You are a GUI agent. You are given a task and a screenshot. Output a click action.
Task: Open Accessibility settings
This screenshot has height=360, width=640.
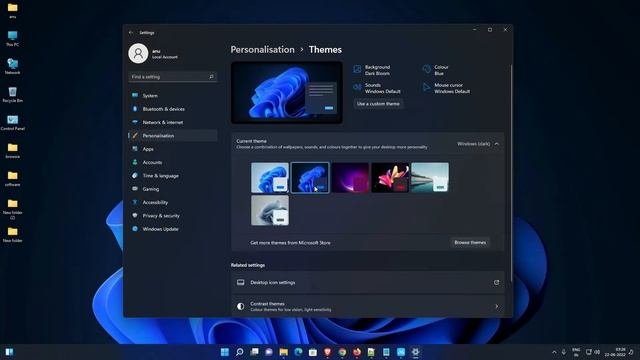(x=173, y=202)
